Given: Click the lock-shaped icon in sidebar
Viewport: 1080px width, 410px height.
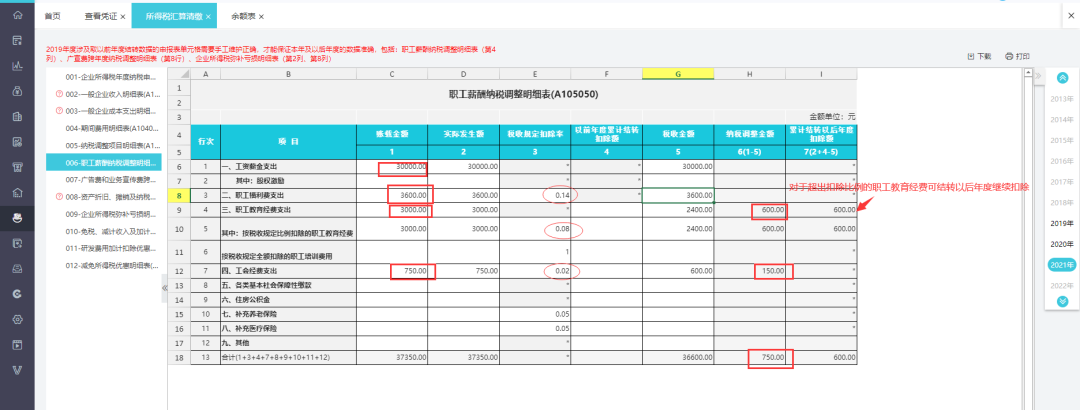Looking at the screenshot, I should [17, 91].
